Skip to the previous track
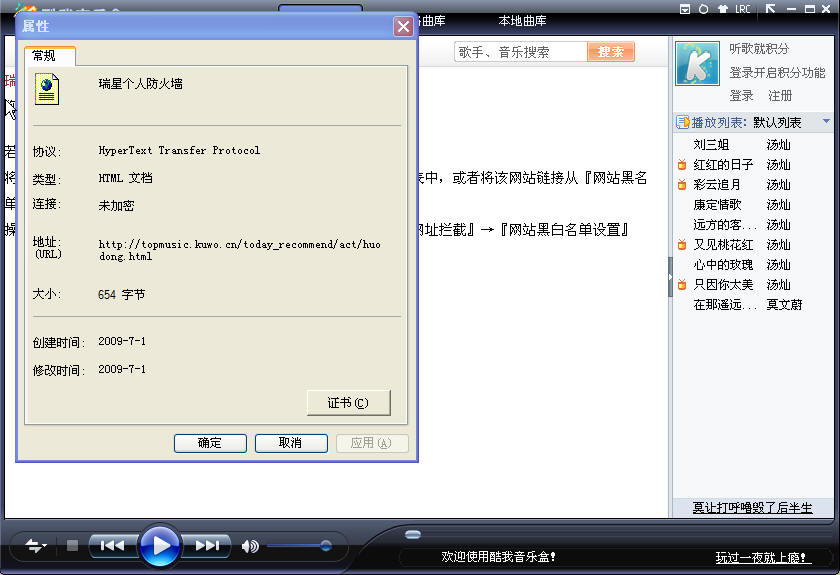Image resolution: width=840 pixels, height=575 pixels. (x=112, y=546)
